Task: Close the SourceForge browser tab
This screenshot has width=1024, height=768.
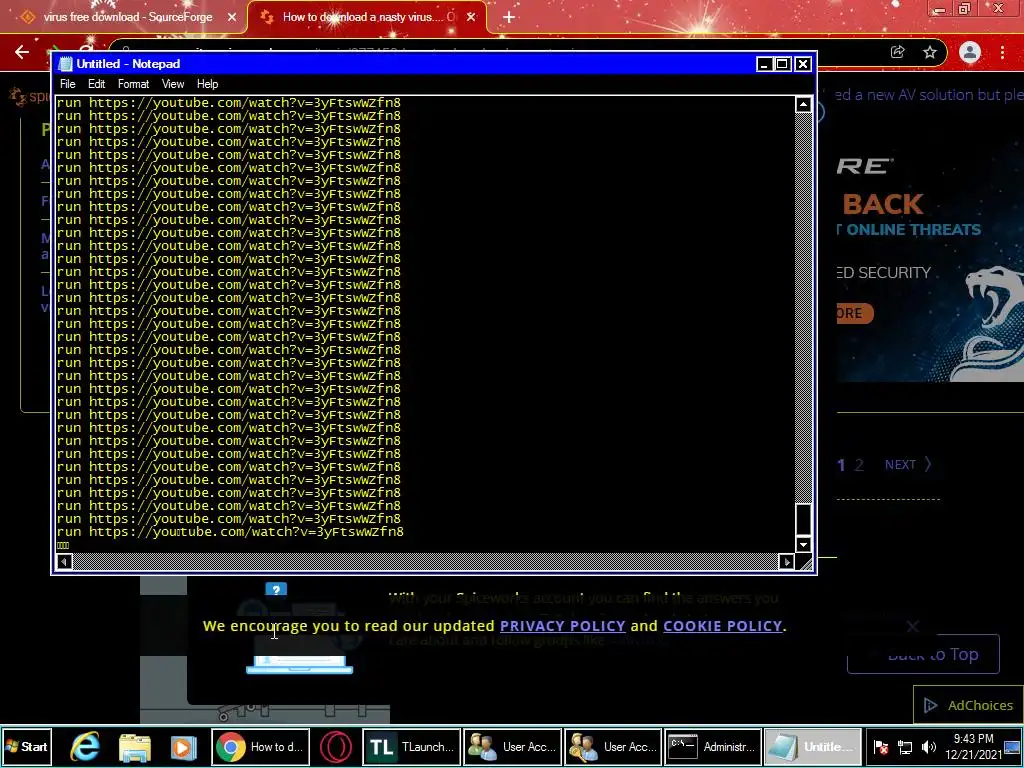Action: [232, 17]
